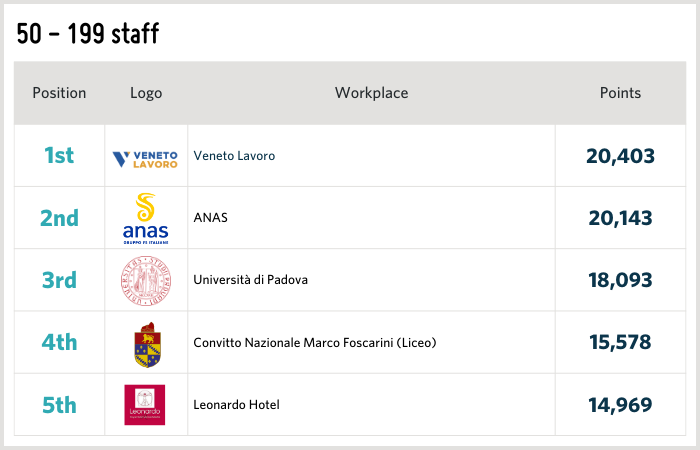Open the Veneto Lavoro workplace link
The height and width of the screenshot is (450, 700).
[x=234, y=156]
